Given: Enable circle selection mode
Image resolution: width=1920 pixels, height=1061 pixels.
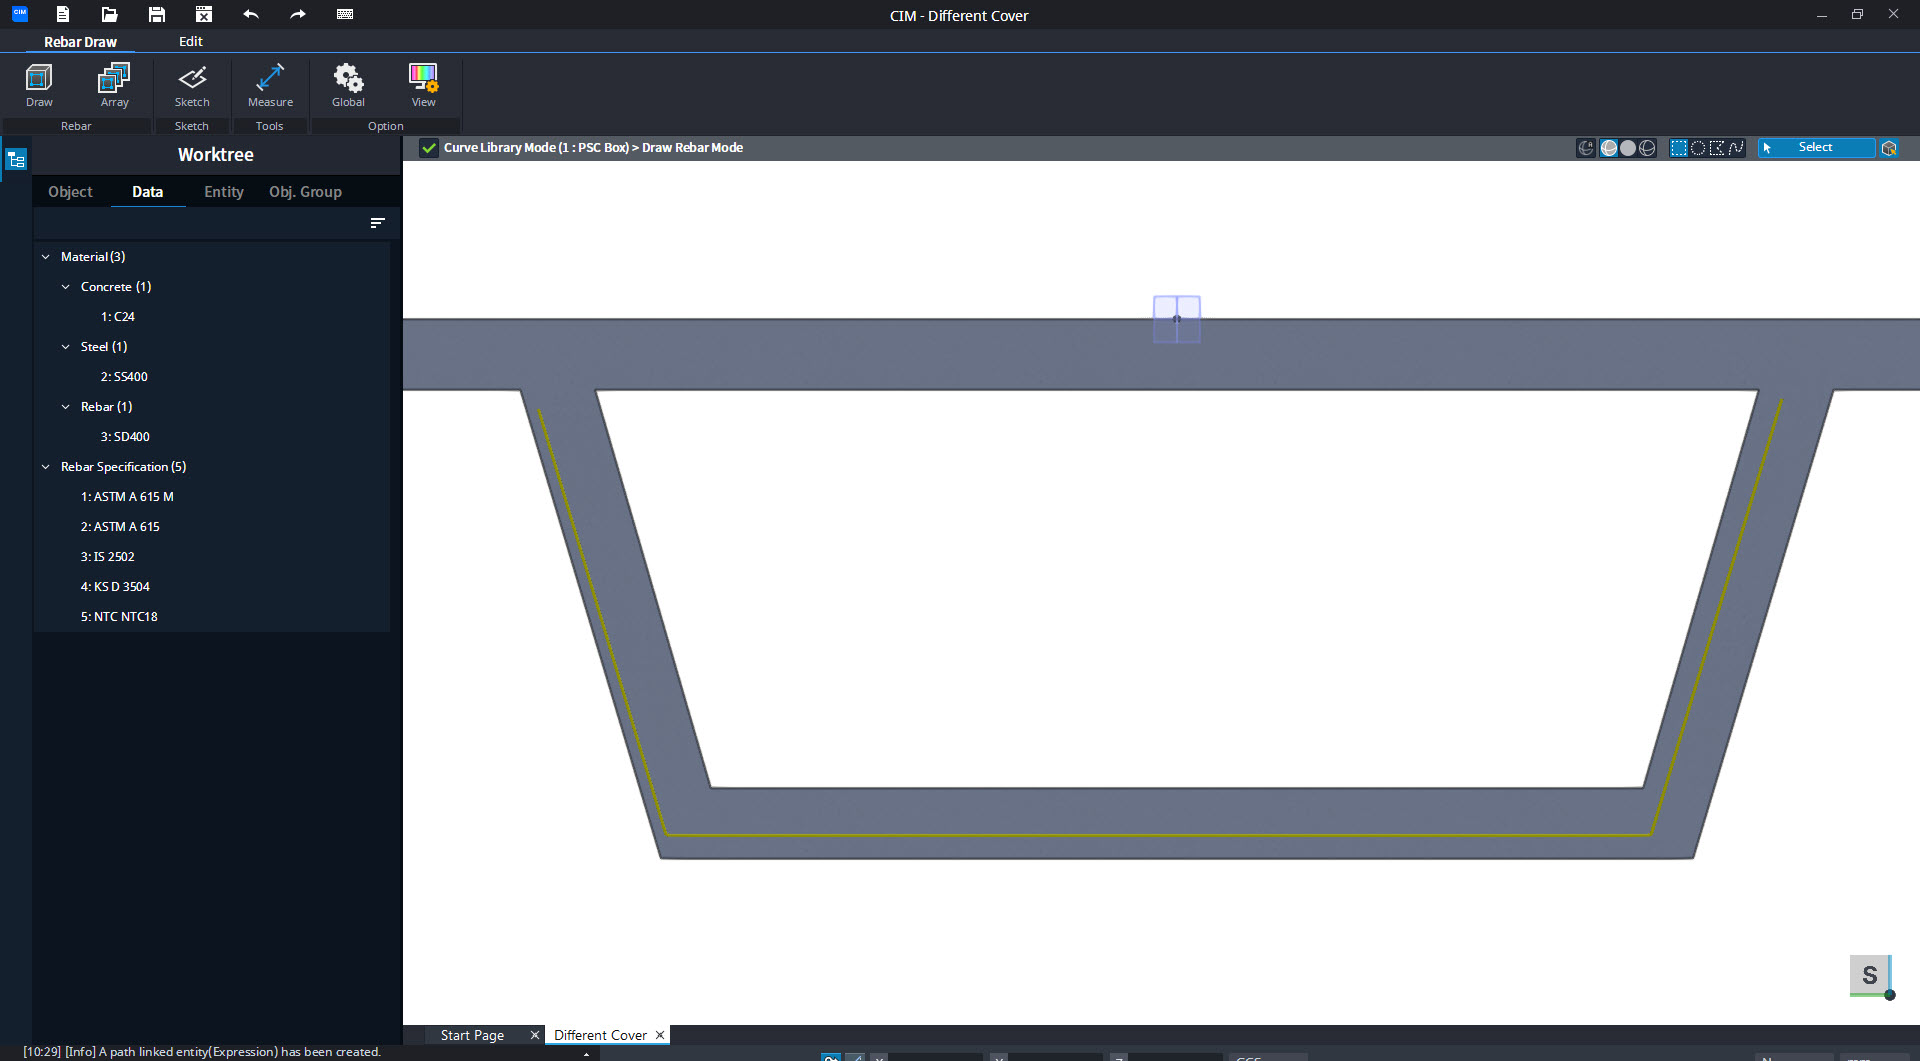Looking at the screenshot, I should [1698, 148].
